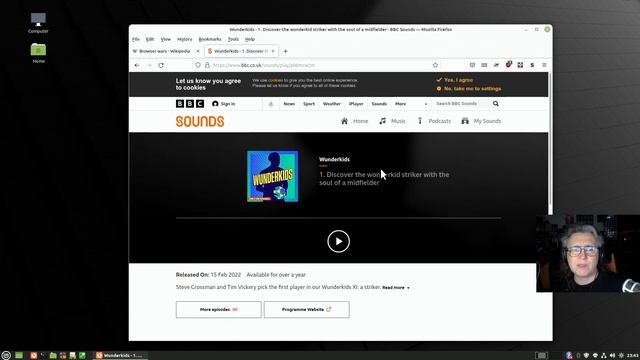Open Sounds Home navigation
The image size is (640, 360).
tap(354, 121)
